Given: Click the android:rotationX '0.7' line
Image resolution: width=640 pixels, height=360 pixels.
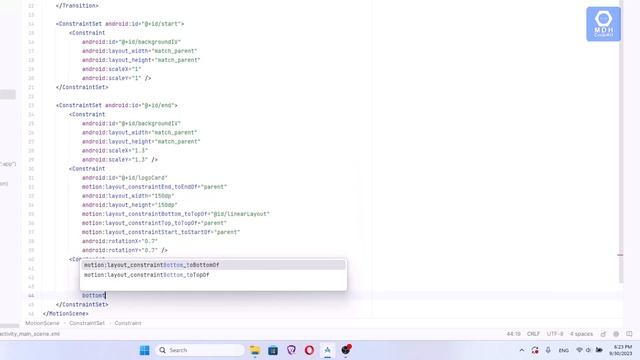Looking at the screenshot, I should [120, 241].
